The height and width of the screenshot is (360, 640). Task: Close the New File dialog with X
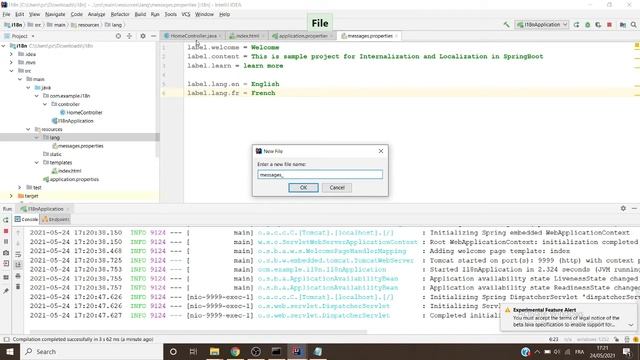coord(381,151)
